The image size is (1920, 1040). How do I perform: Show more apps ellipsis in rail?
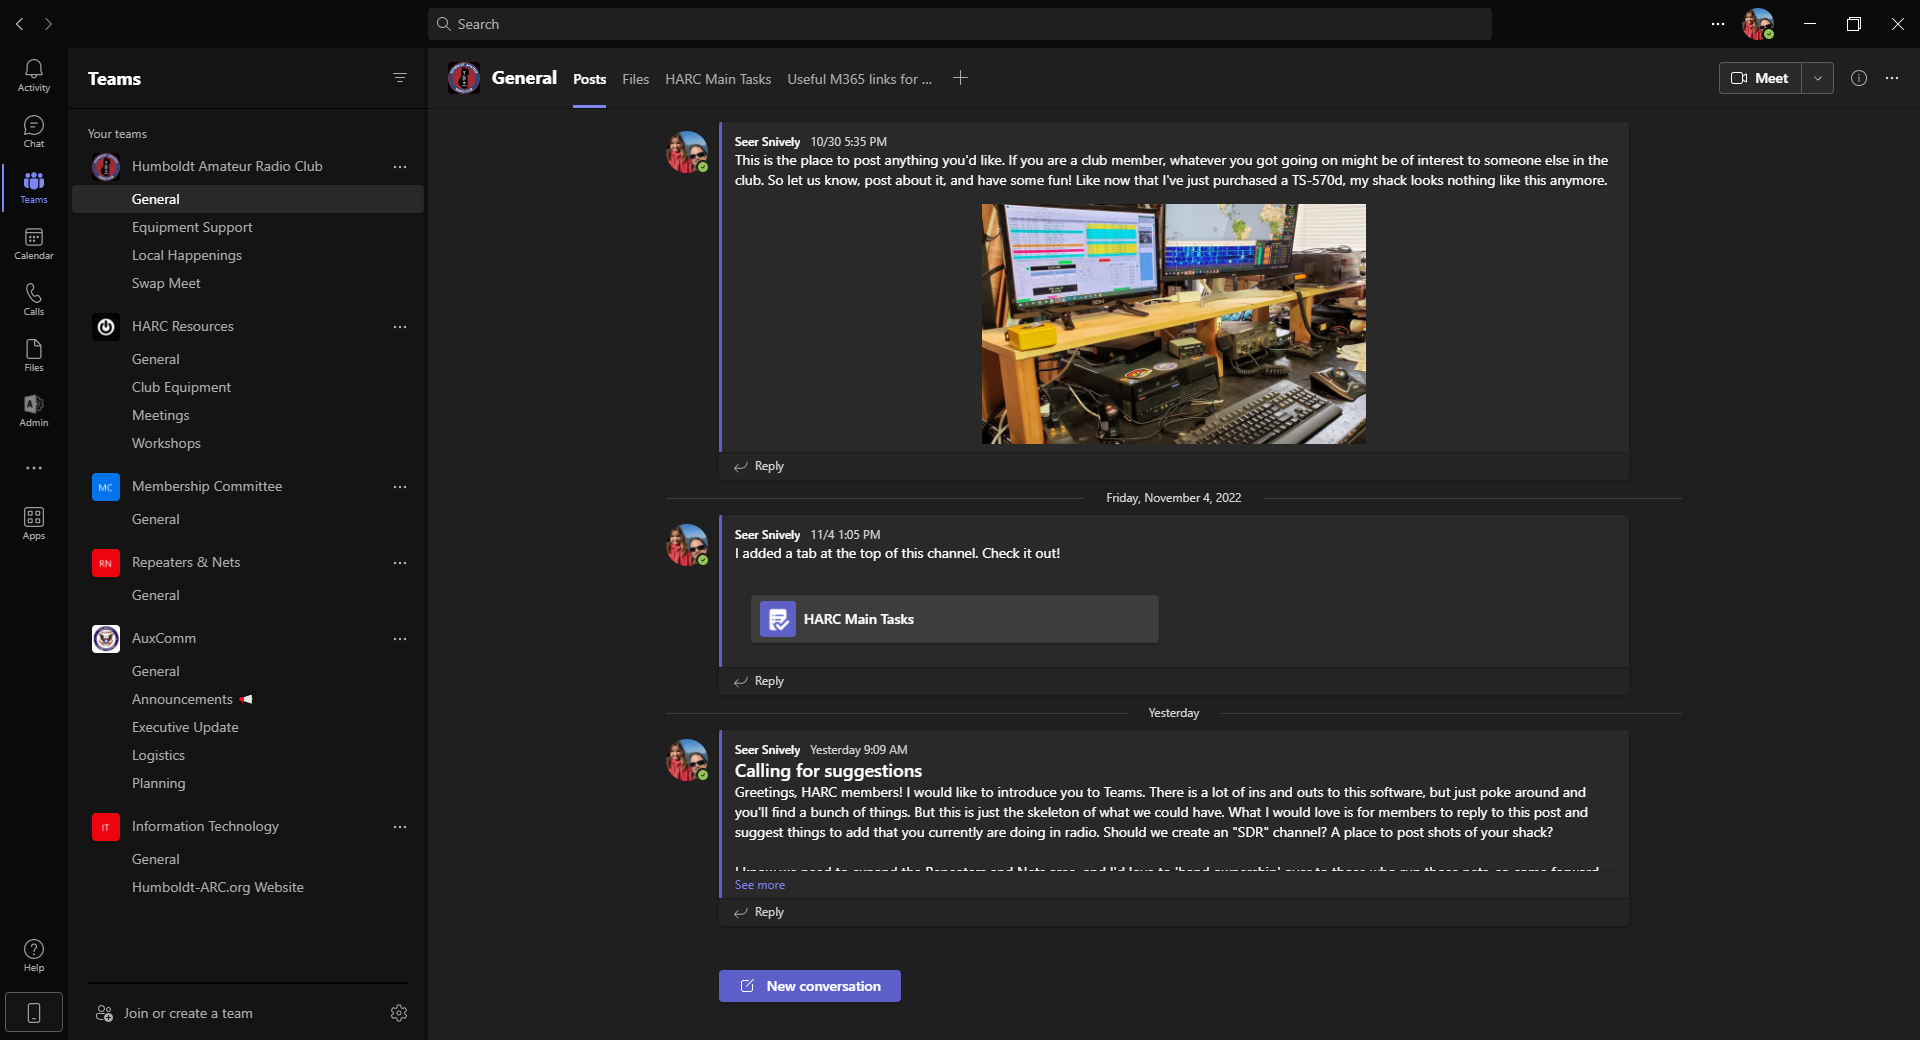tap(33, 468)
